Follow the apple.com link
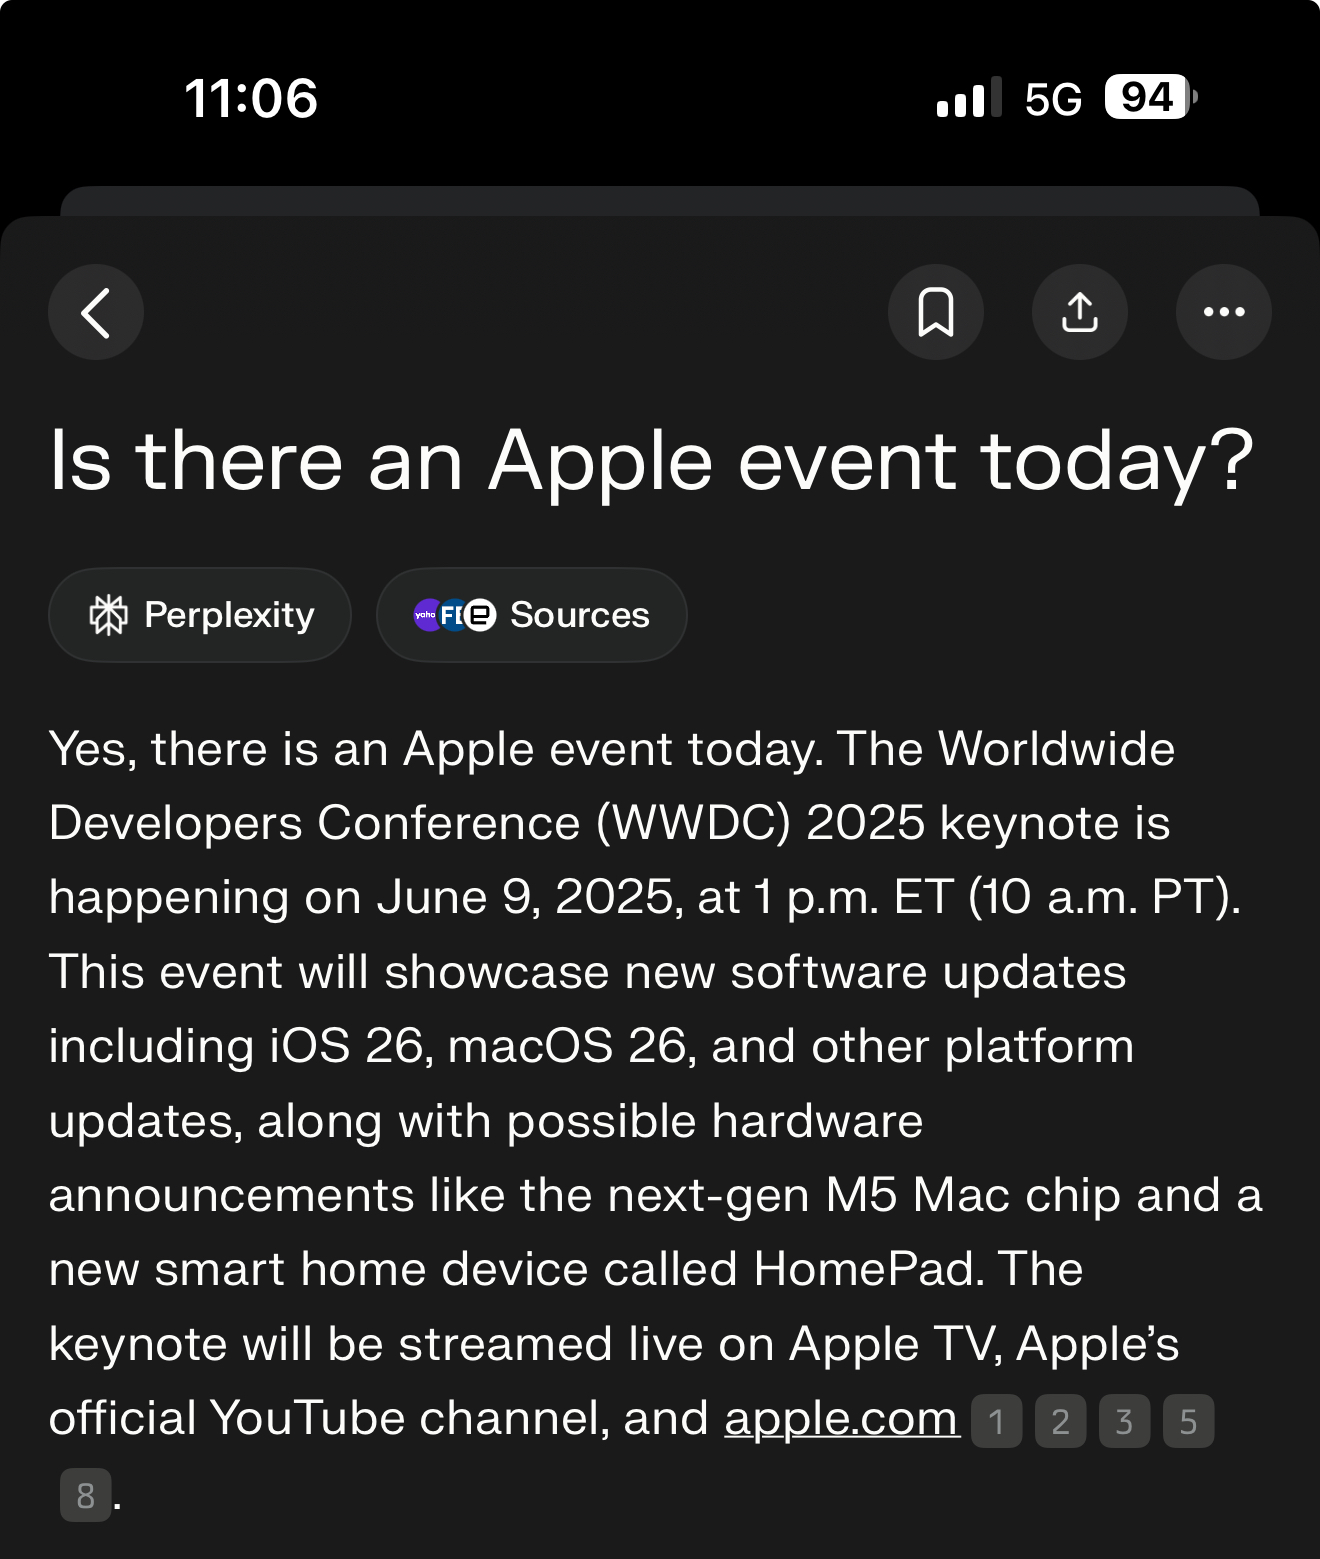1320x1559 pixels. pyautogui.click(x=841, y=1418)
